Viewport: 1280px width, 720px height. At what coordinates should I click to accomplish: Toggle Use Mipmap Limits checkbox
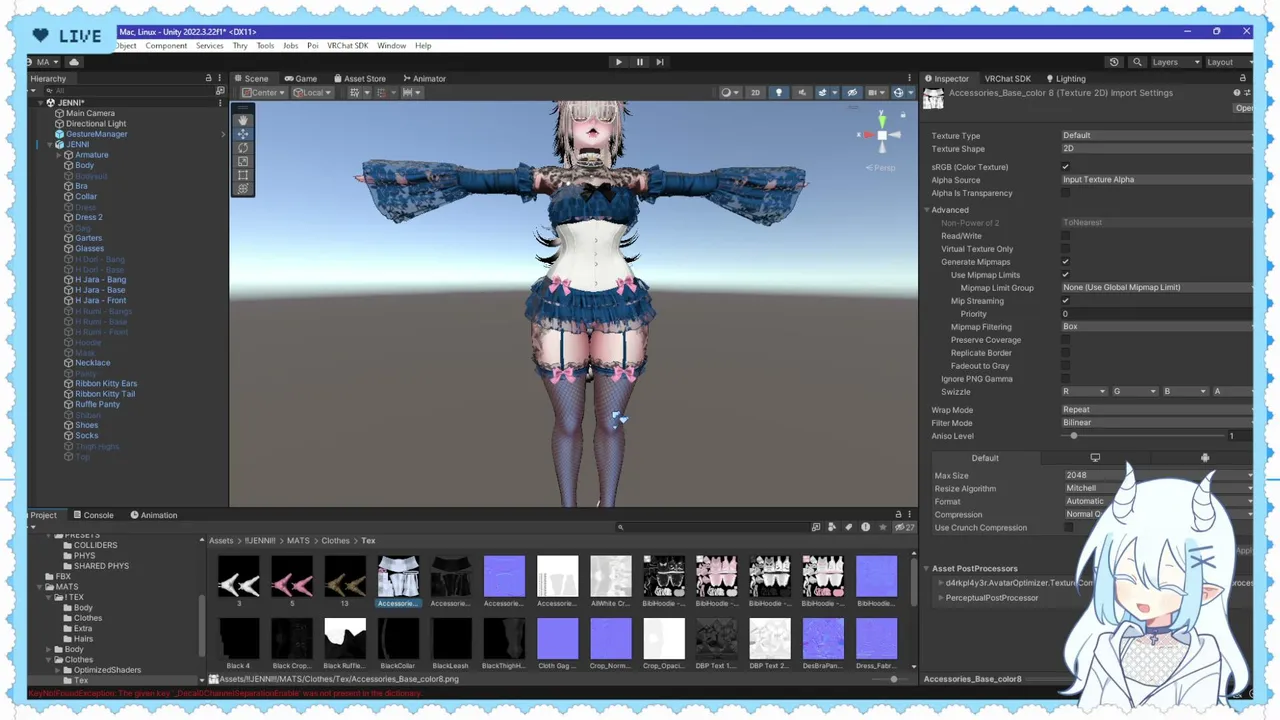[x=1066, y=275]
